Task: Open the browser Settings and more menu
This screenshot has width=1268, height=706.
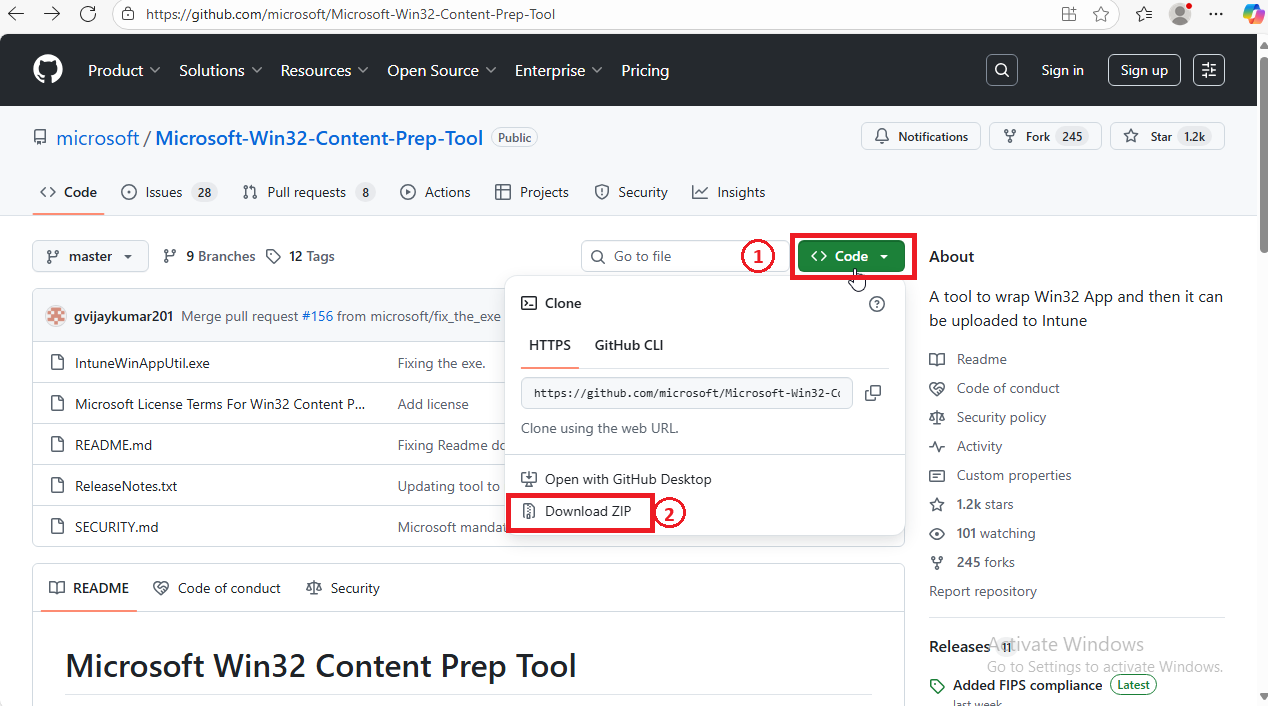Action: point(1216,14)
